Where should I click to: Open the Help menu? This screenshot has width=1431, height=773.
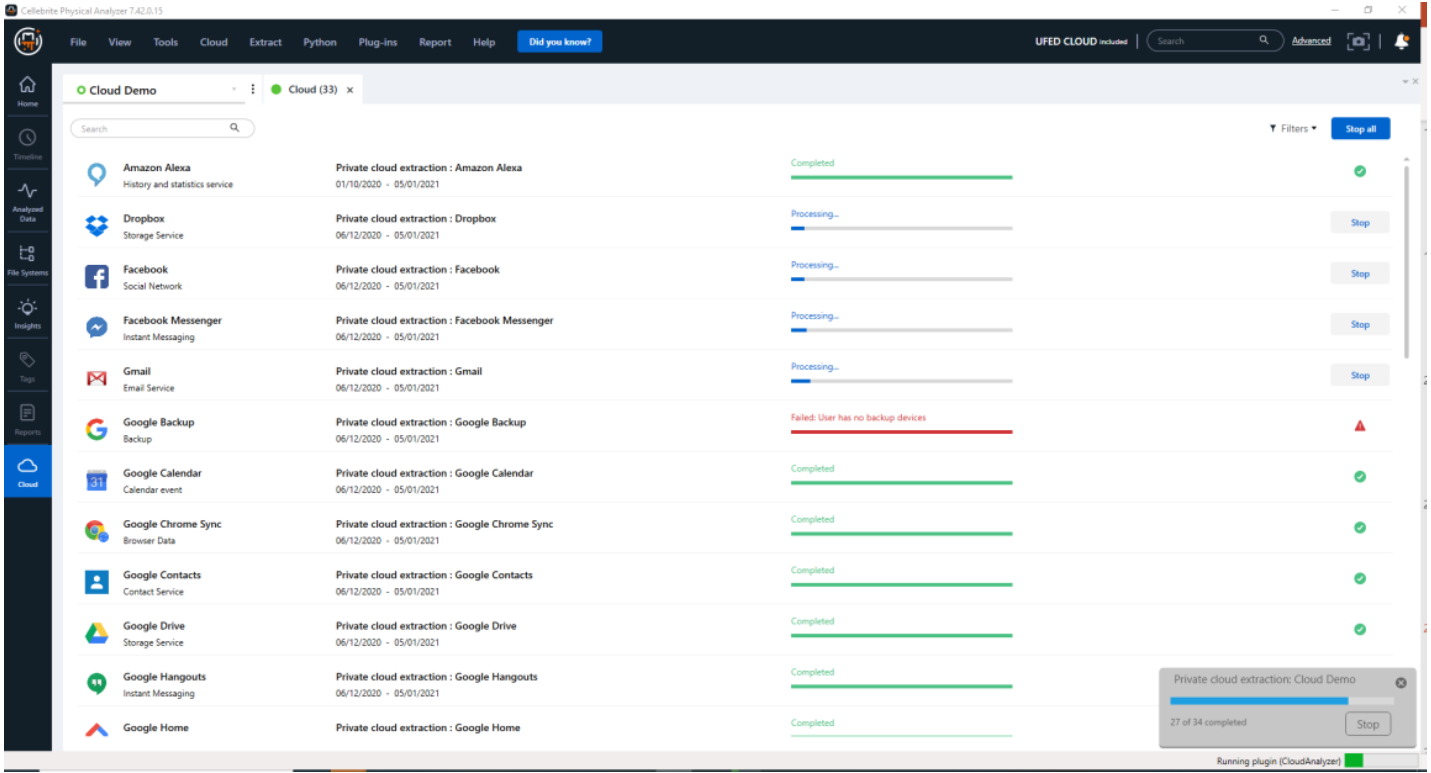point(484,42)
